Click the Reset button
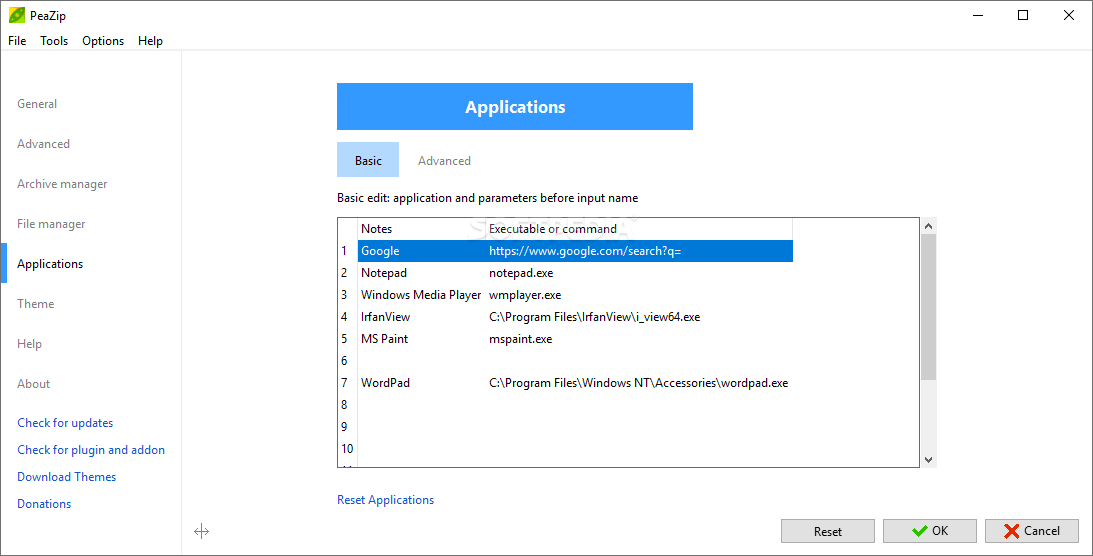This screenshot has width=1093, height=556. click(x=827, y=531)
